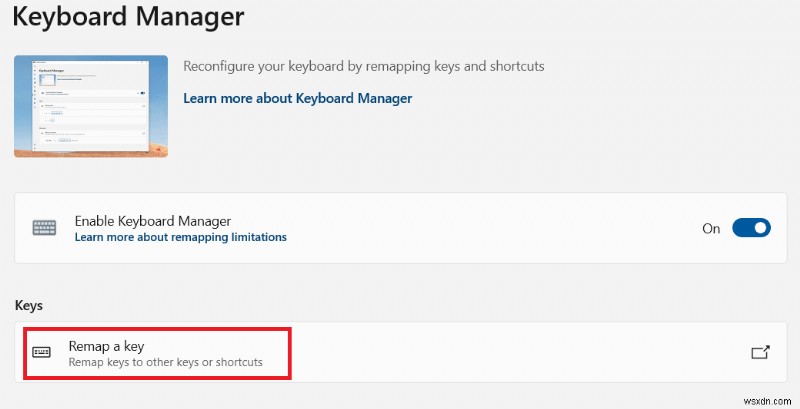Click the 'Enable Keyboard Manager' label text
The height and width of the screenshot is (409, 800).
(x=153, y=221)
